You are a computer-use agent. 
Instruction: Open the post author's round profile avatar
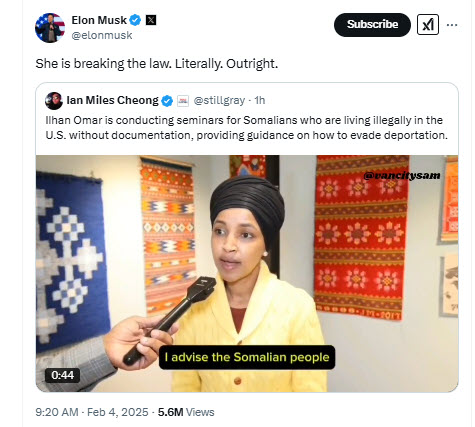coord(50,28)
